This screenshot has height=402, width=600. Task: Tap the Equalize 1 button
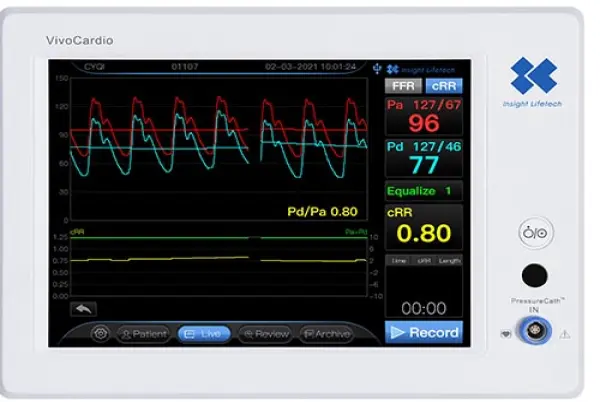(x=424, y=191)
